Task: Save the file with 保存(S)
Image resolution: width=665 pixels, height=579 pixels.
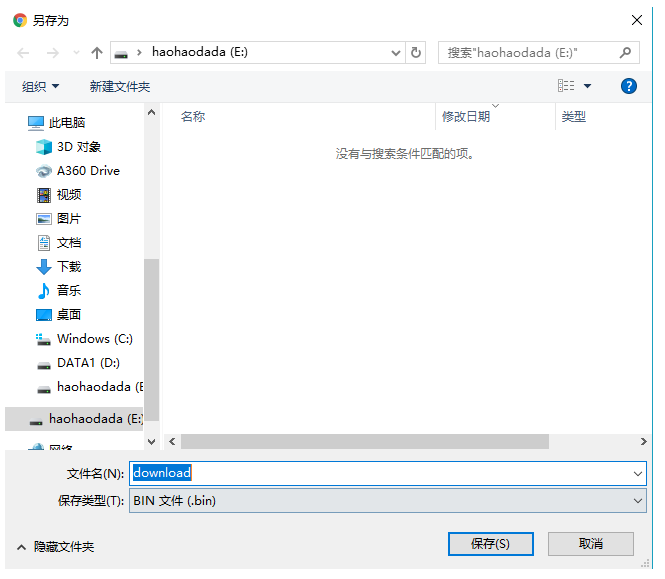Action: pos(491,544)
